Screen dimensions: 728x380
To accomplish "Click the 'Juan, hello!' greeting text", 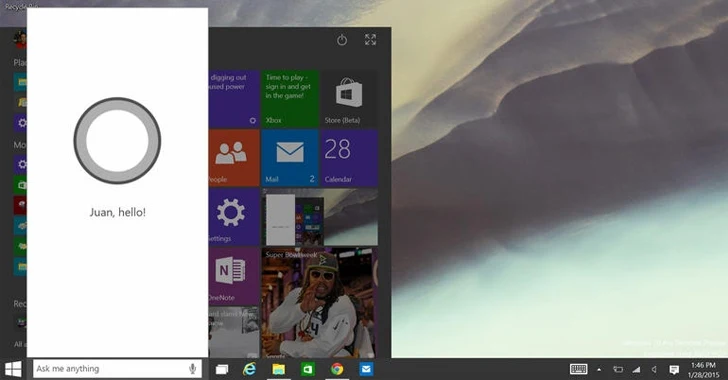I will 117,213.
